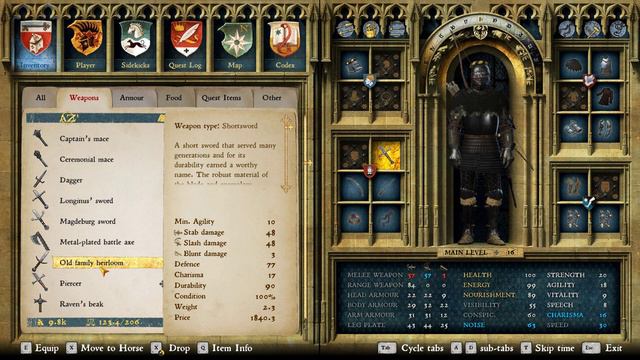Select Piercer in the weapon list

[70, 283]
